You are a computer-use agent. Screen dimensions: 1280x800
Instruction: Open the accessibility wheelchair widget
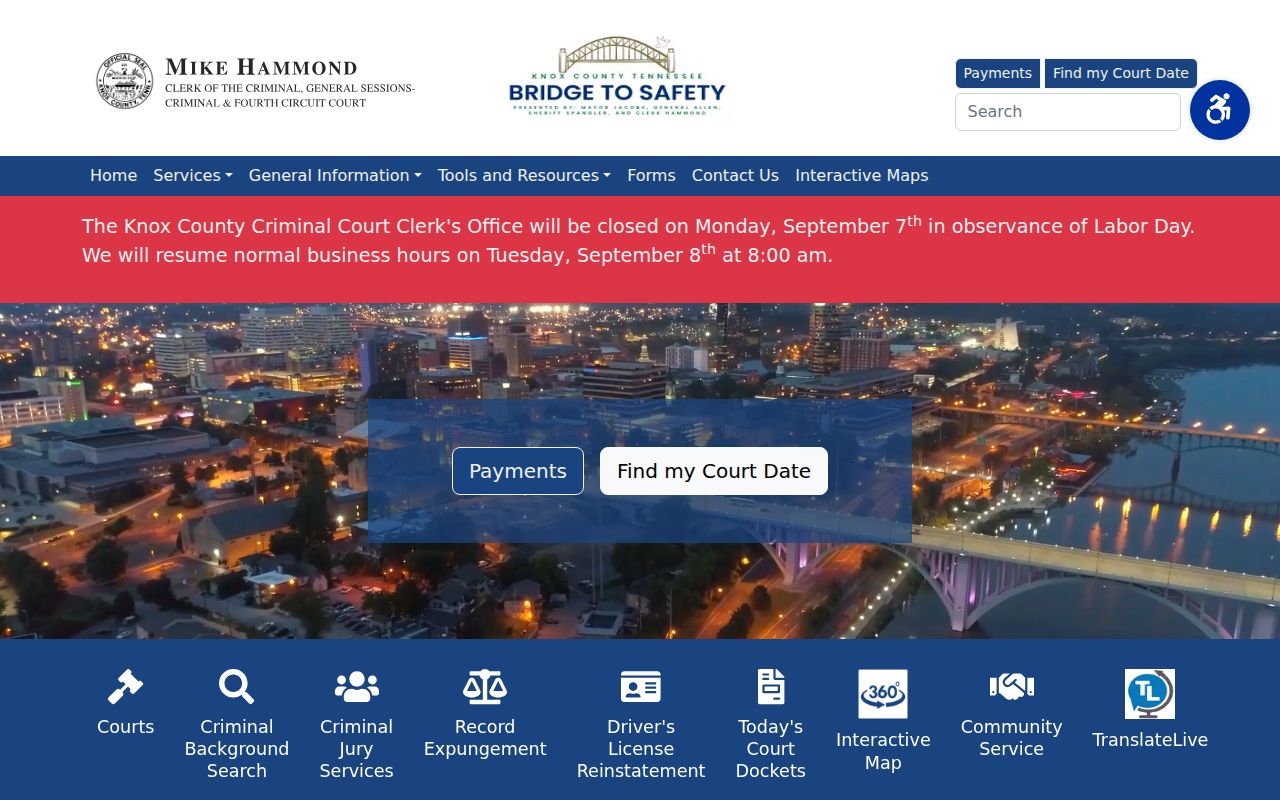coord(1220,110)
